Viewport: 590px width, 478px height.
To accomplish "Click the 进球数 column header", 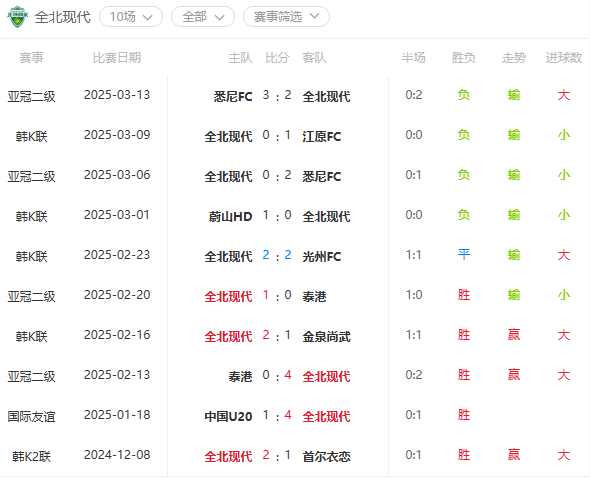I will click(564, 58).
